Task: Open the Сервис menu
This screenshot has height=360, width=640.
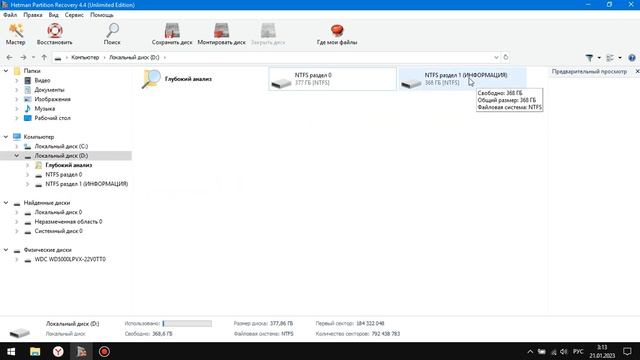Action: [74, 15]
